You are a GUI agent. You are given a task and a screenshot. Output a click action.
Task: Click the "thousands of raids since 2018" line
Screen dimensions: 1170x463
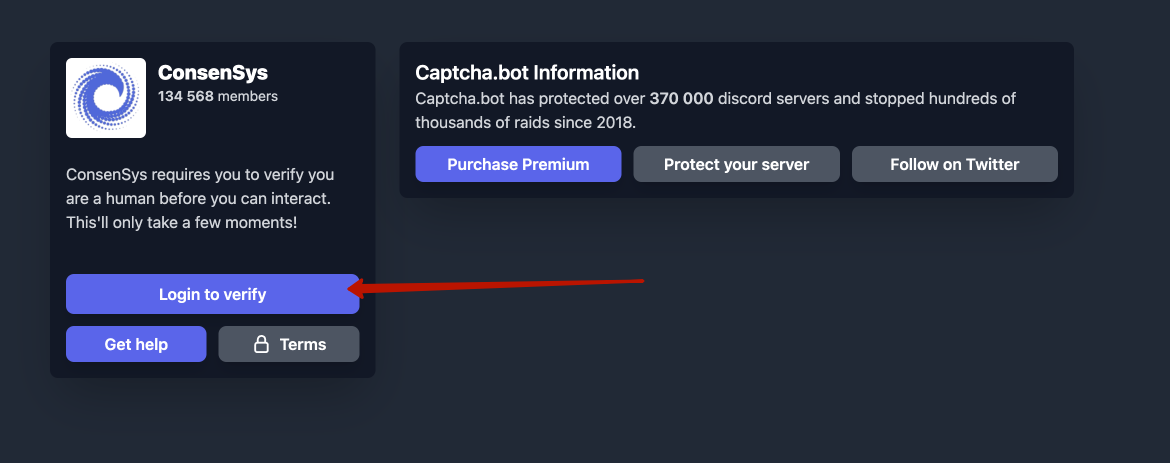[x=525, y=122]
